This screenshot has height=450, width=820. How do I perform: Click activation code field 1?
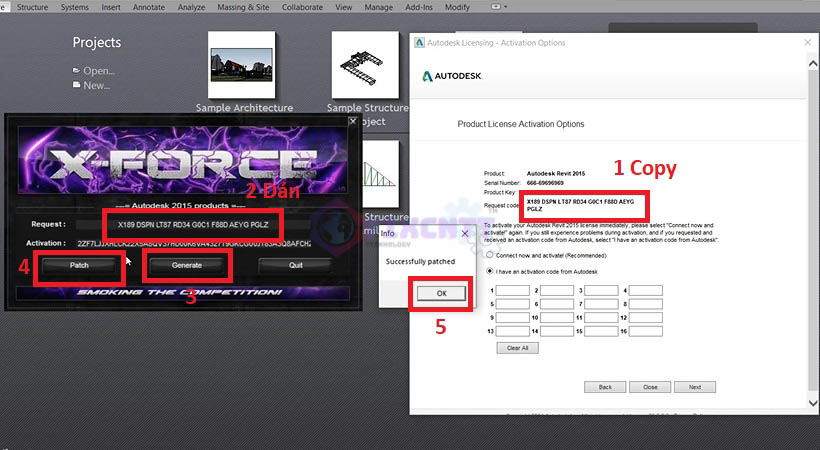tap(512, 290)
